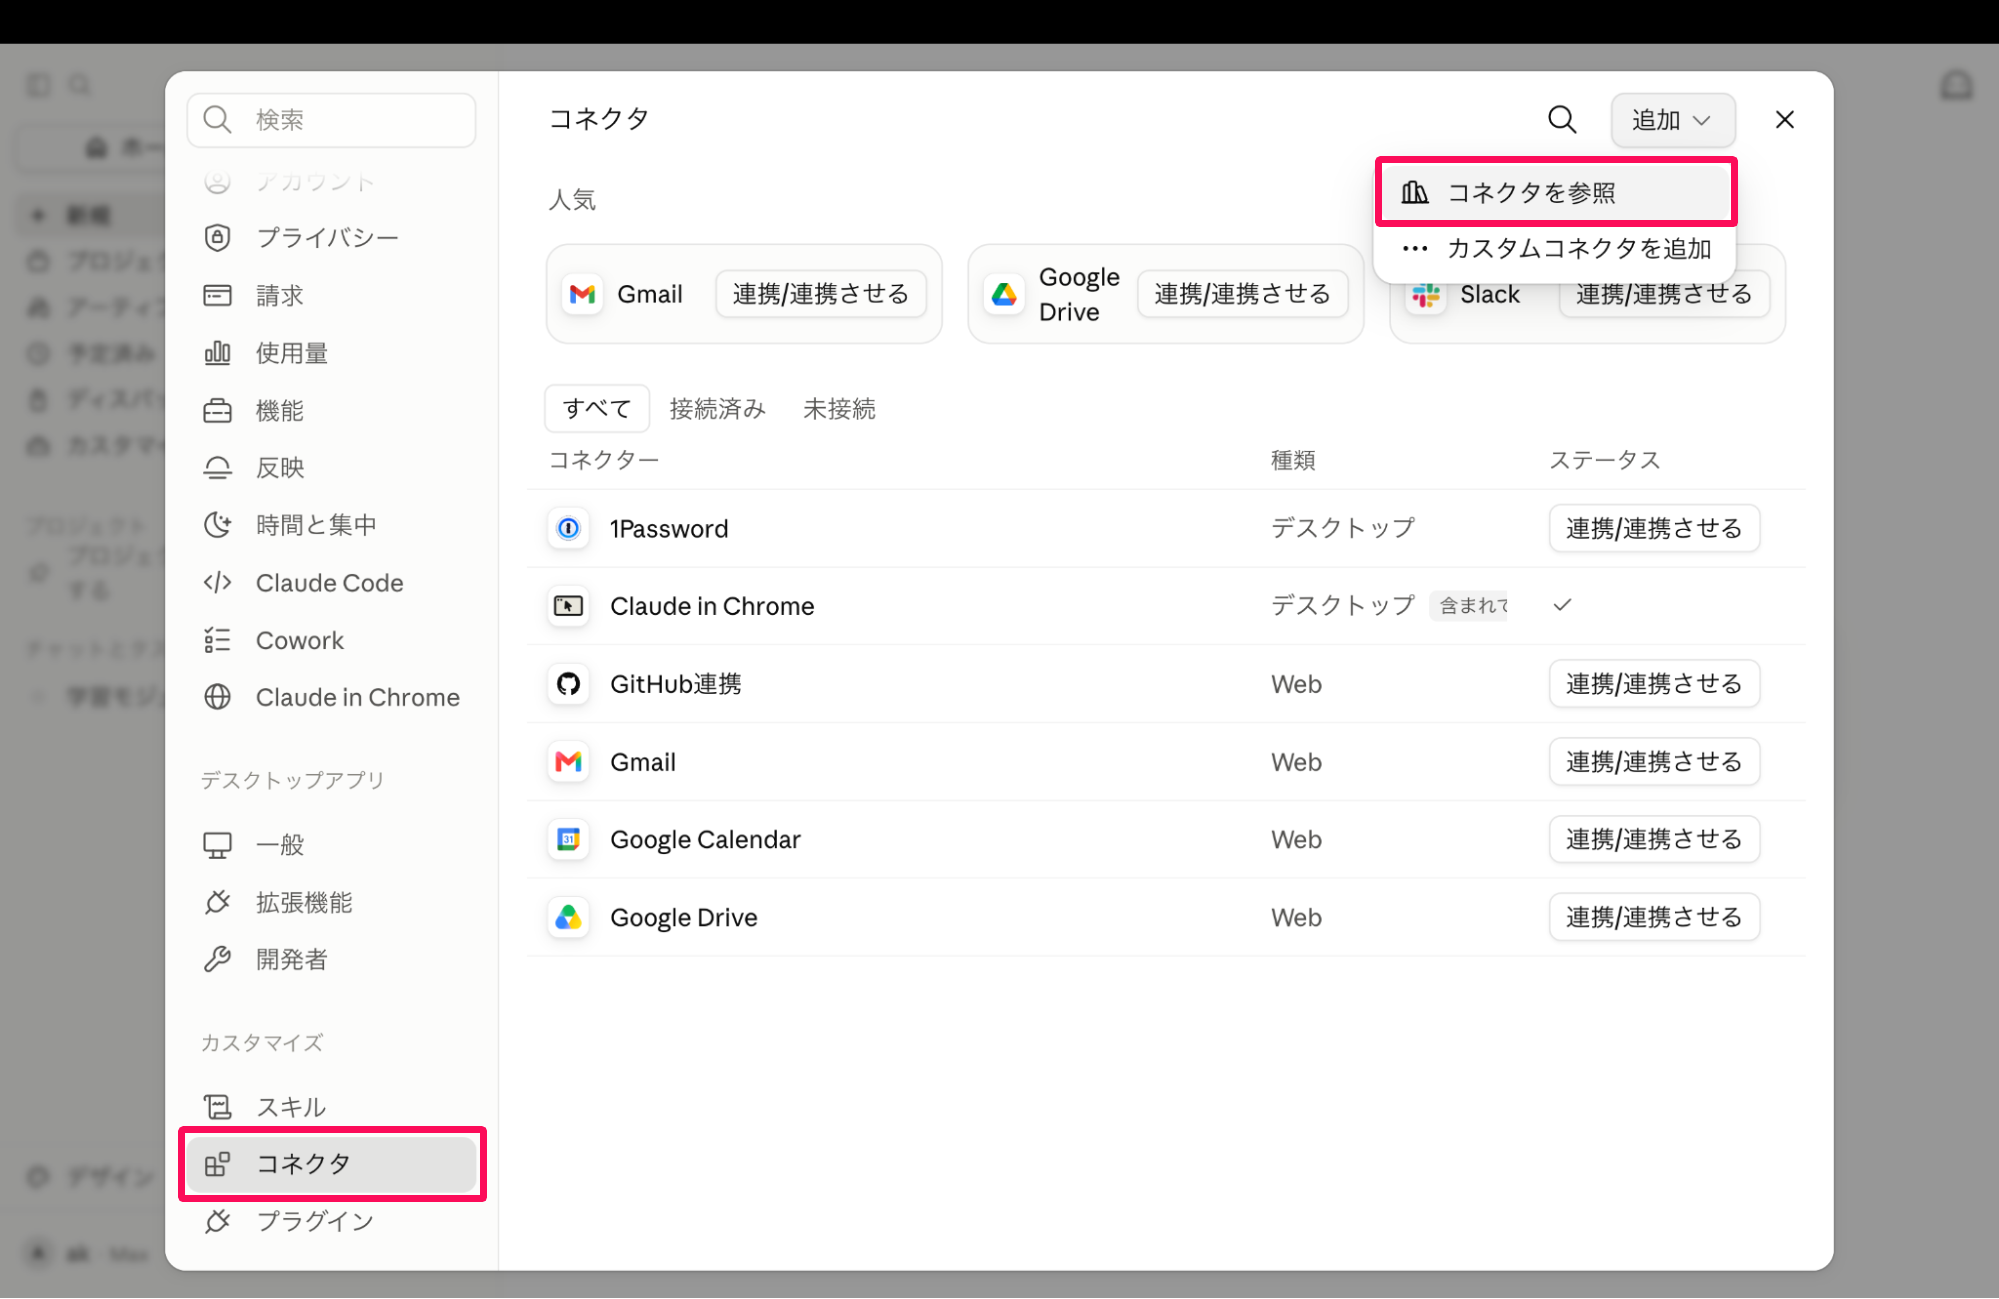
Task: Select コネクタ in the sidebar
Action: [x=332, y=1164]
